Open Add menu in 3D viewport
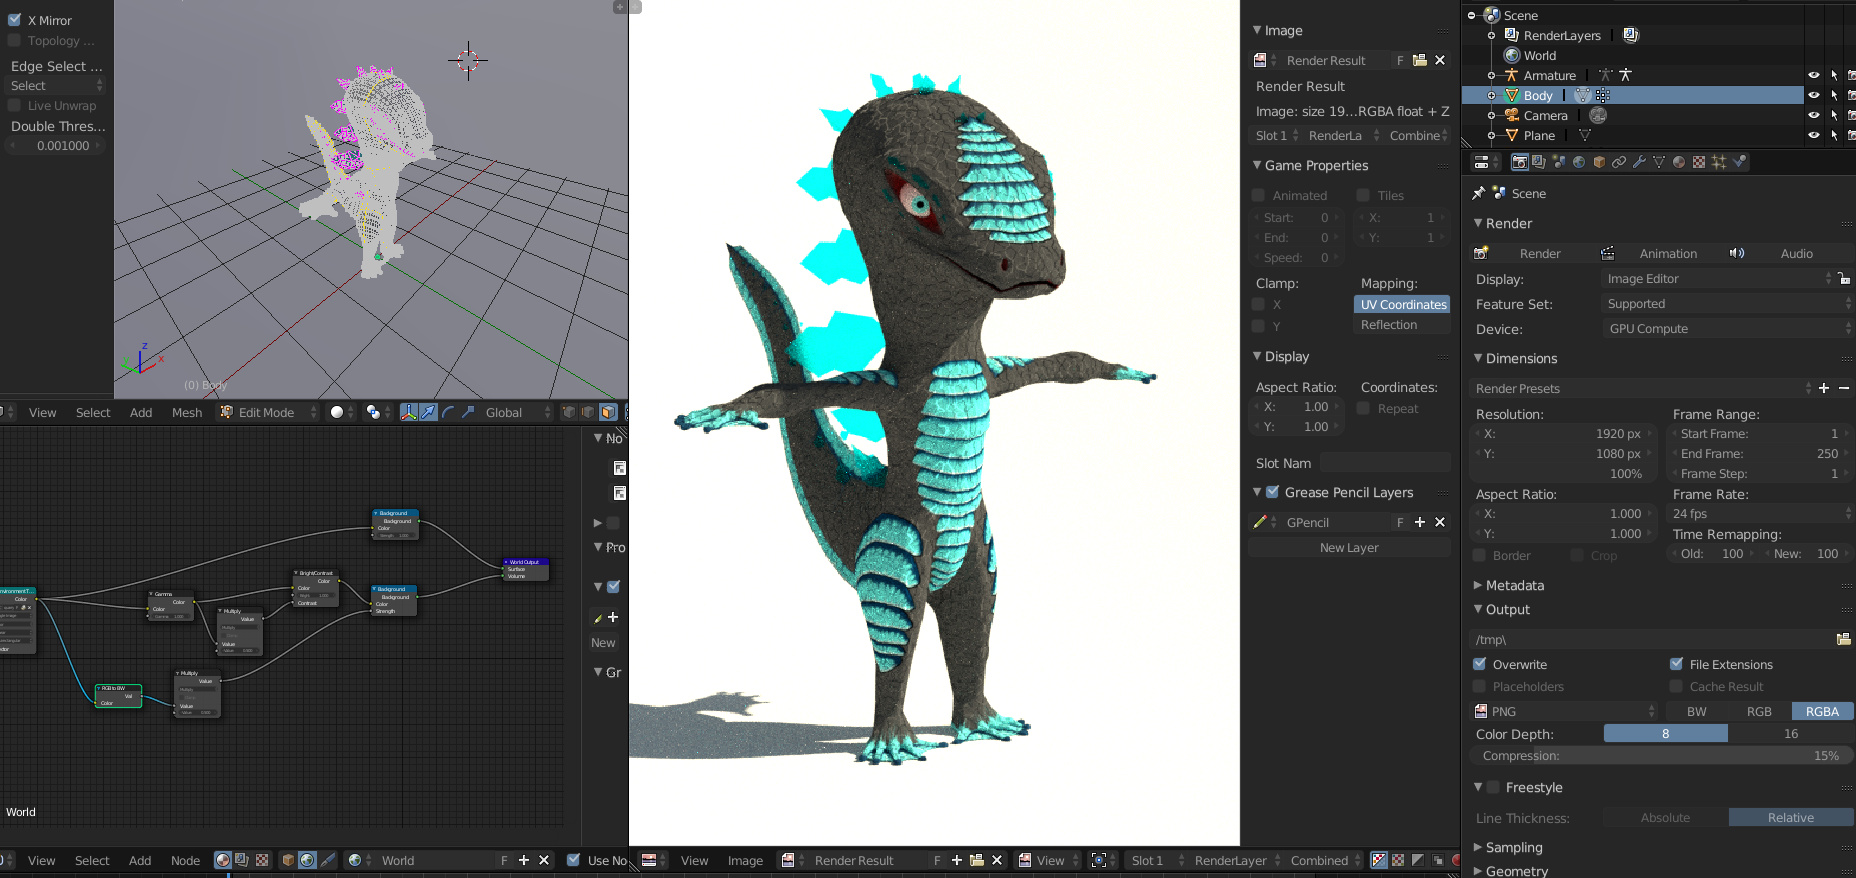1856x878 pixels. point(141,412)
